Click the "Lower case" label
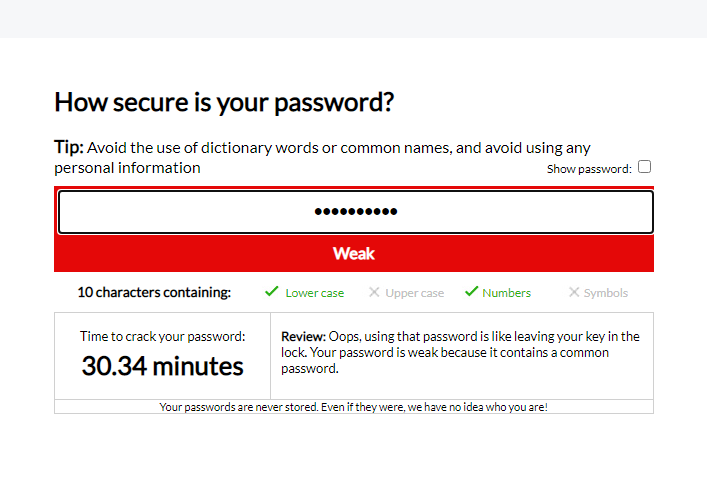 pos(314,293)
